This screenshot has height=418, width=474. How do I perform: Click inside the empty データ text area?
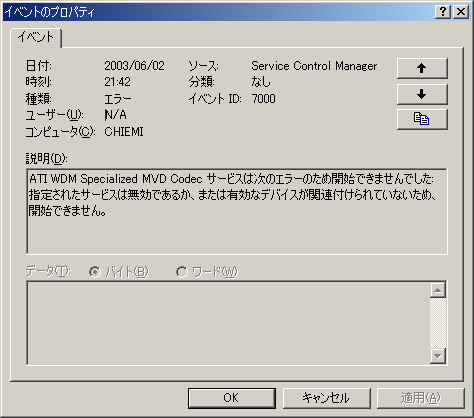228,323
